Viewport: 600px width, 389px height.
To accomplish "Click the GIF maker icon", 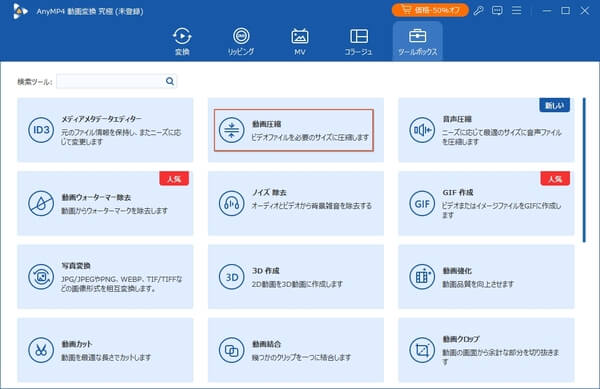I will coord(422,203).
